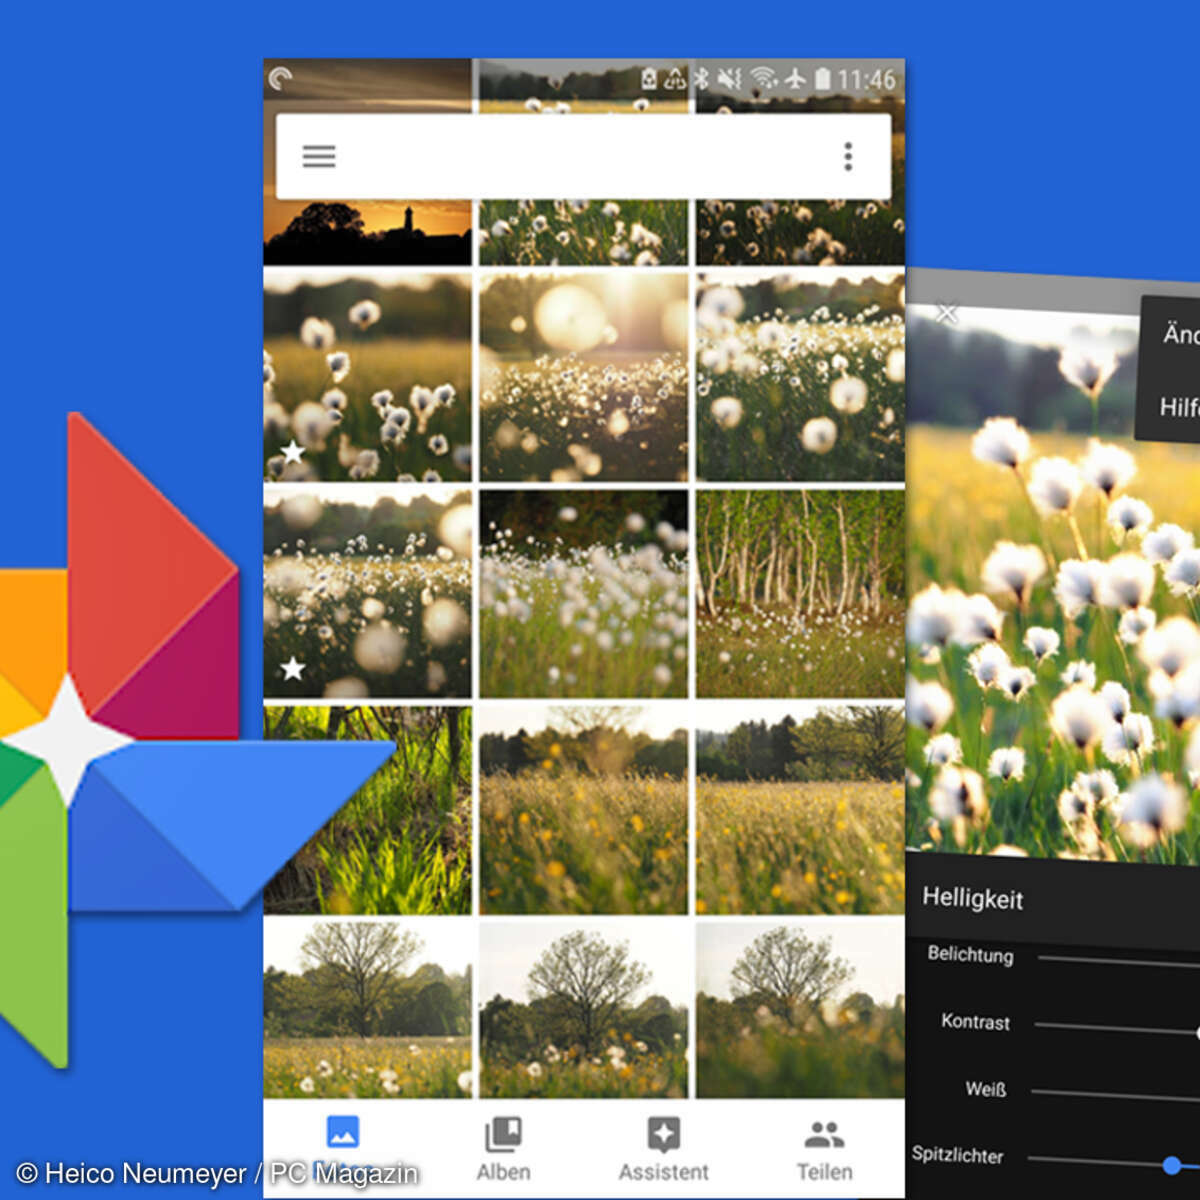Tap the search bar area

tap(583, 156)
